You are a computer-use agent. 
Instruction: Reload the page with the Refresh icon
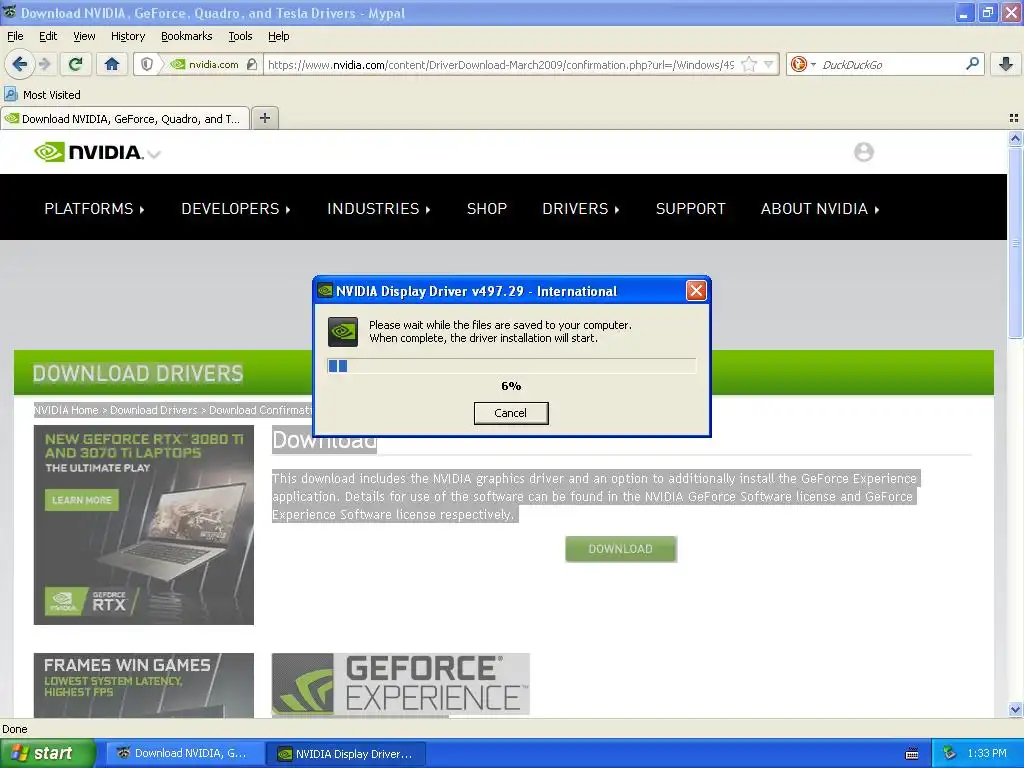coord(76,64)
